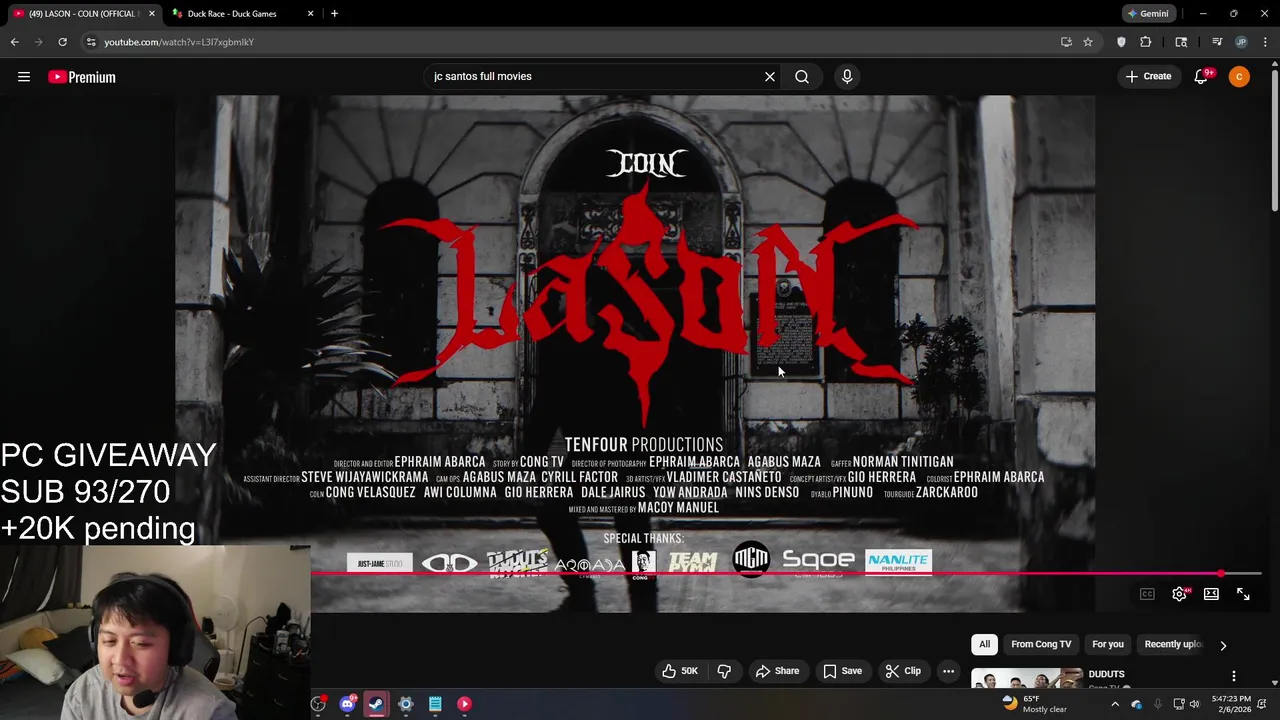Image resolution: width=1280 pixels, height=720 pixels.
Task: Open Chrome three-dot menu
Action: (1266, 42)
